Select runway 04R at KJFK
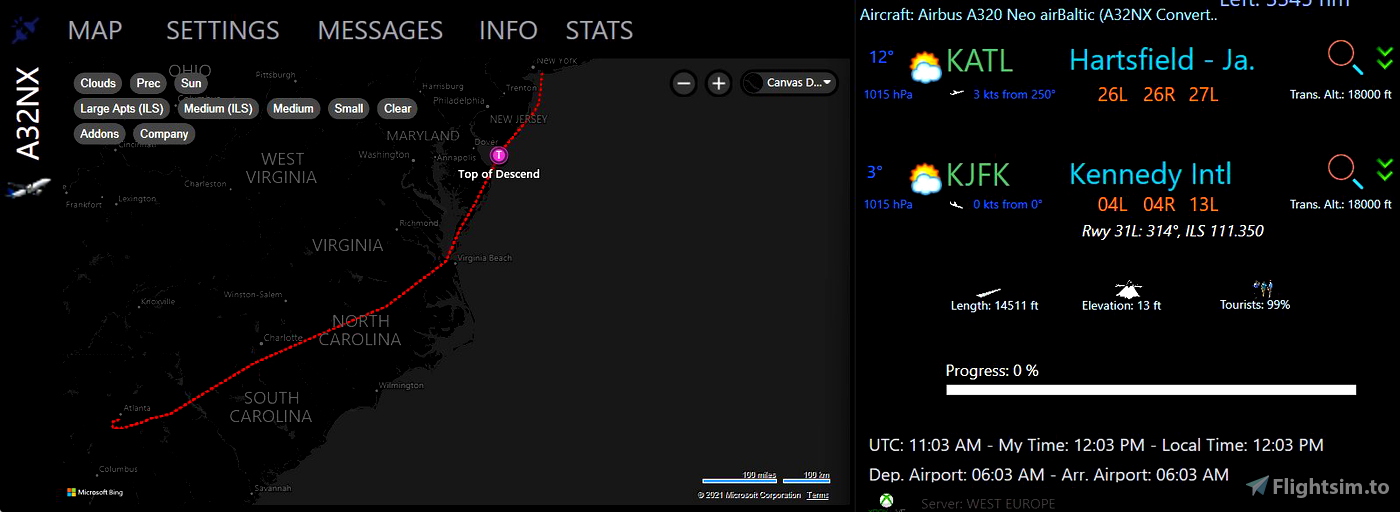 [x=1158, y=205]
